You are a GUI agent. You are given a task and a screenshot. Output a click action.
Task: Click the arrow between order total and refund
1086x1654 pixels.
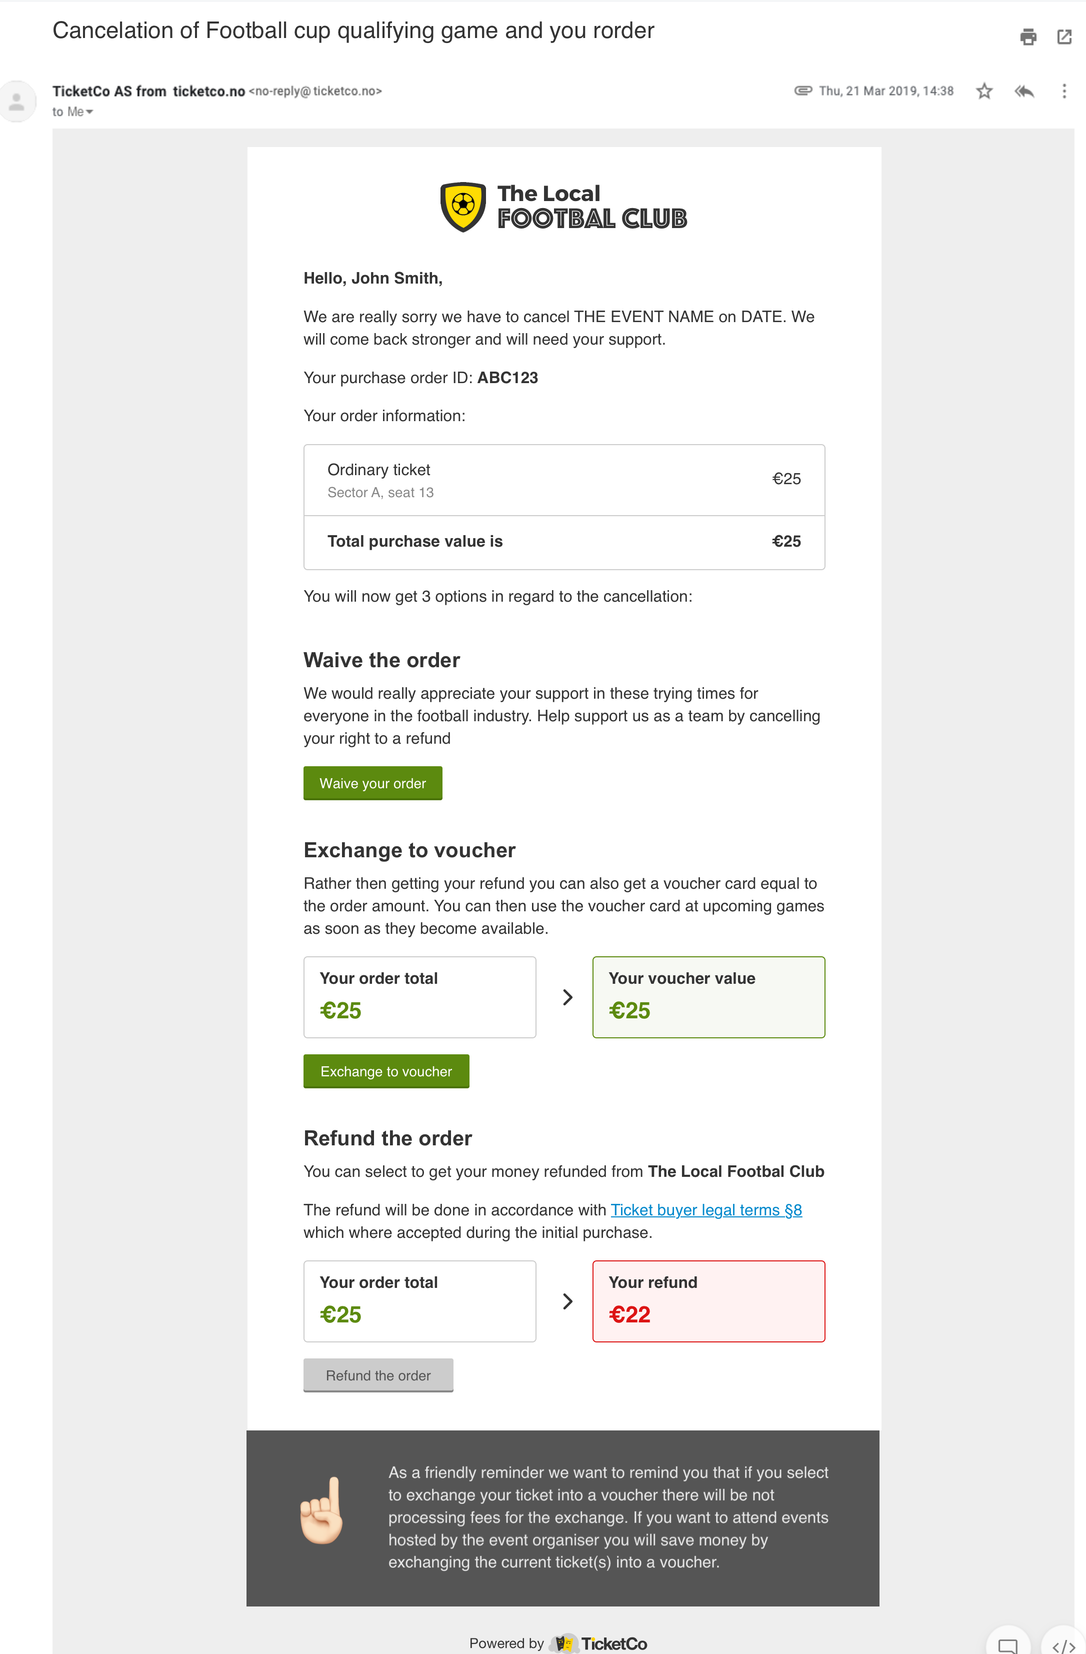click(567, 1301)
